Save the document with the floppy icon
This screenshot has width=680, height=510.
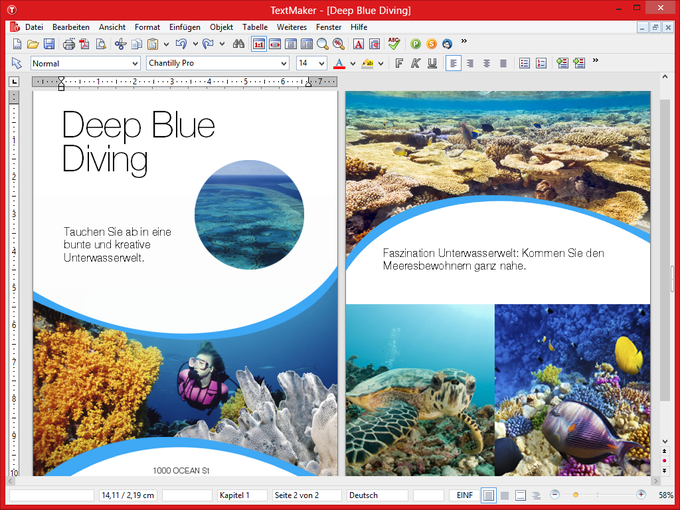[x=49, y=44]
